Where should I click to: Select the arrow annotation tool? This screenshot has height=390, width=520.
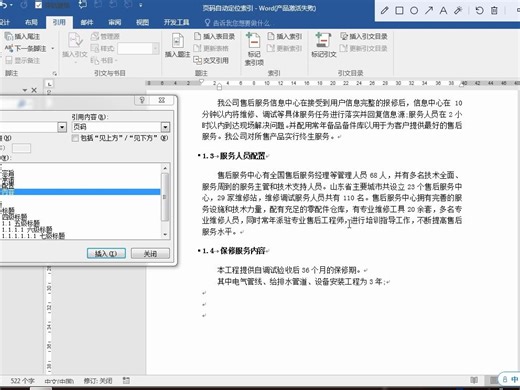coord(429,10)
